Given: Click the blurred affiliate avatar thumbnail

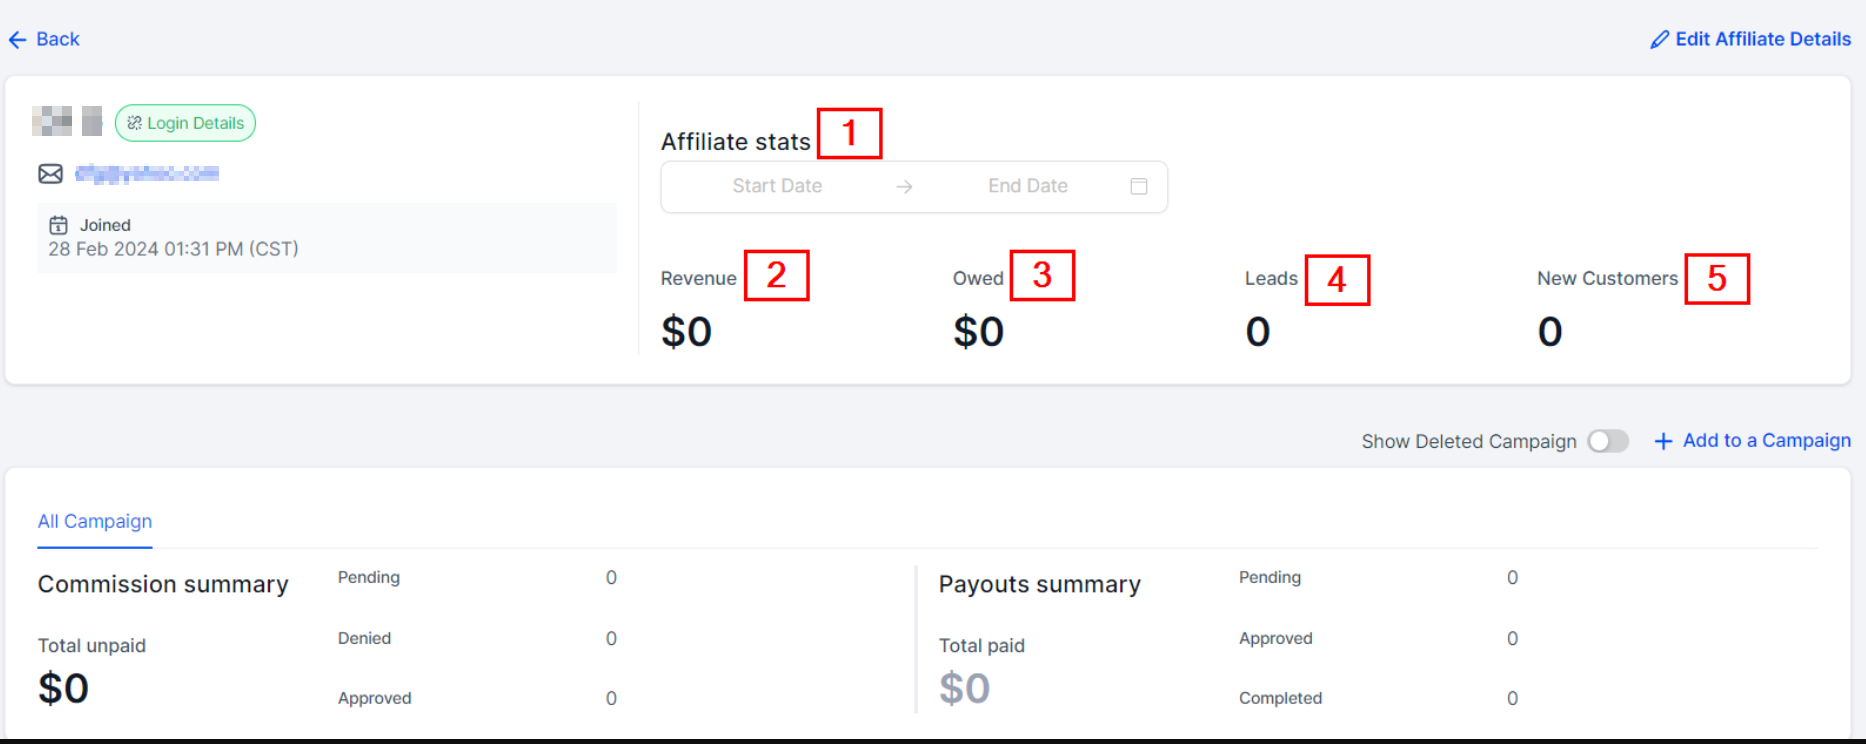Looking at the screenshot, I should 52,121.
